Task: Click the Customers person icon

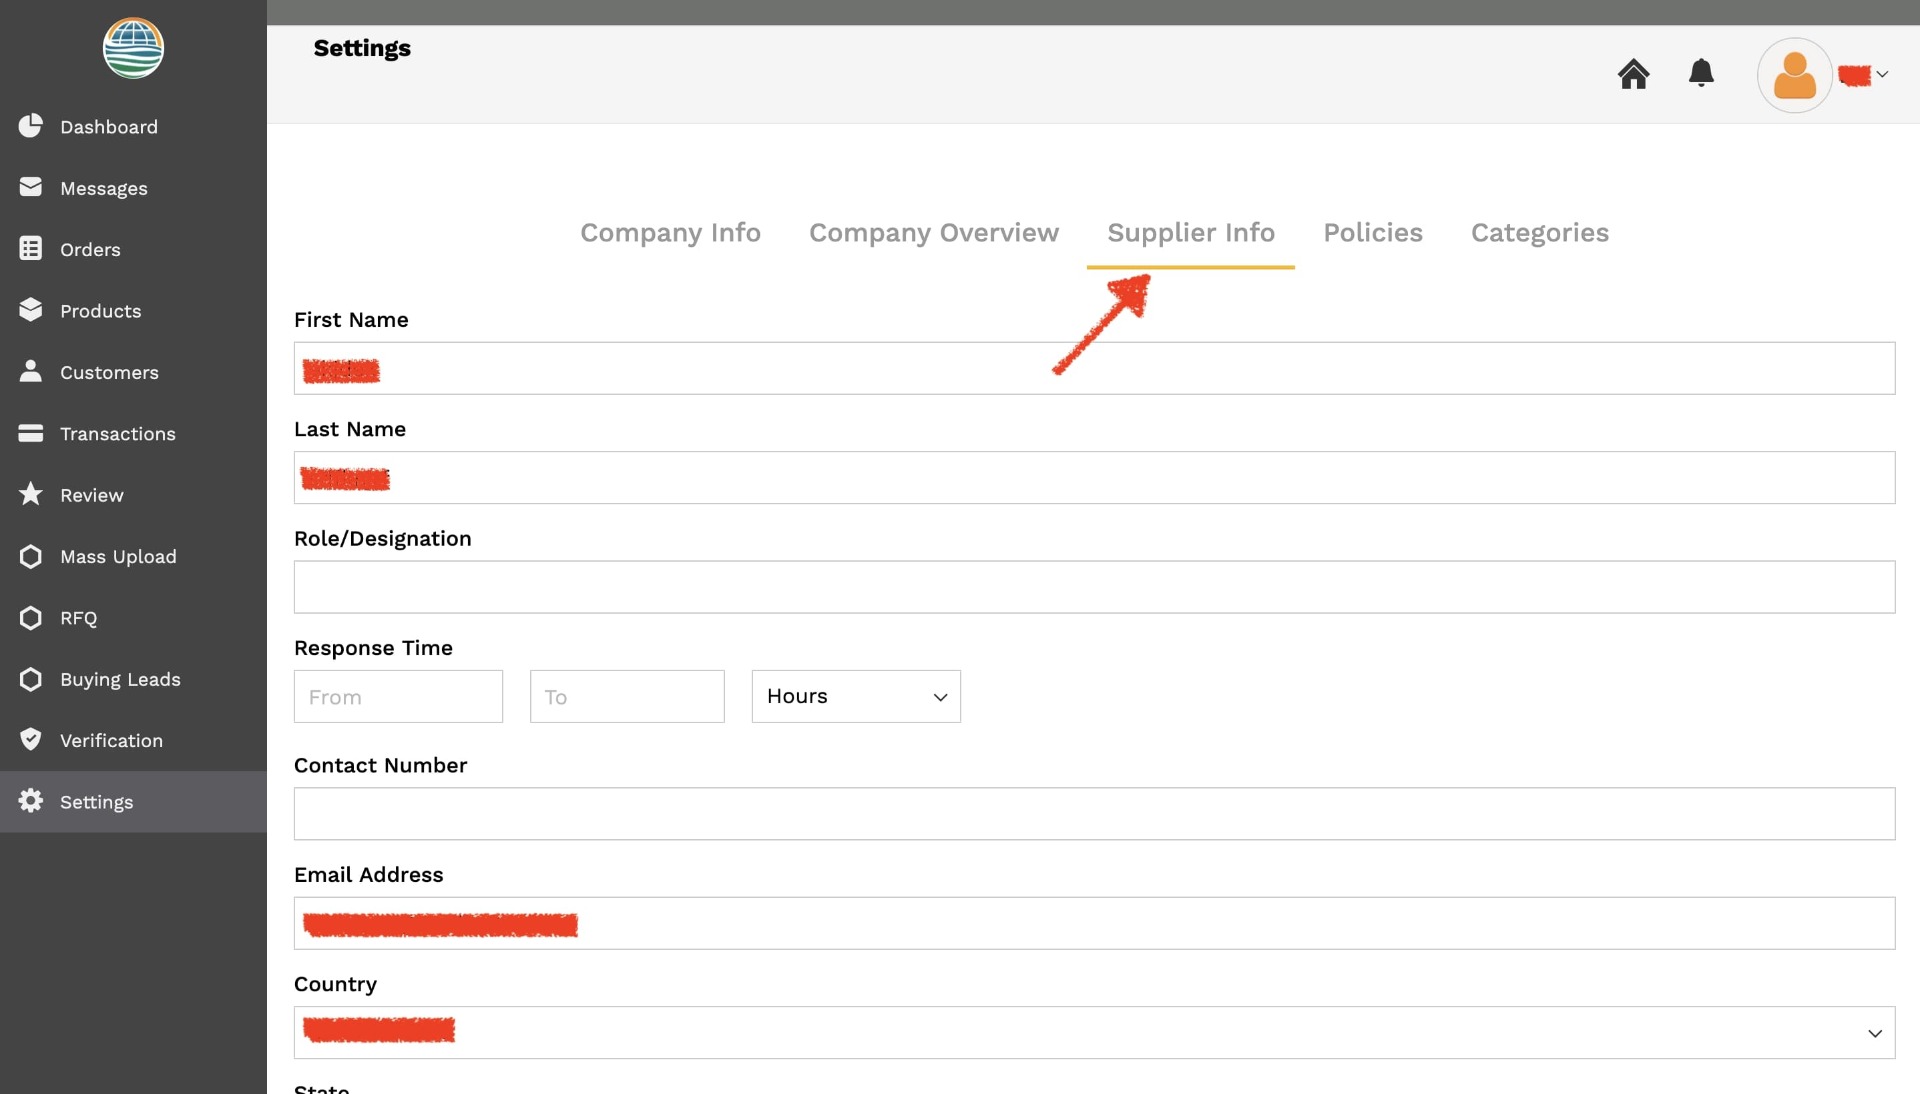Action: (x=31, y=371)
